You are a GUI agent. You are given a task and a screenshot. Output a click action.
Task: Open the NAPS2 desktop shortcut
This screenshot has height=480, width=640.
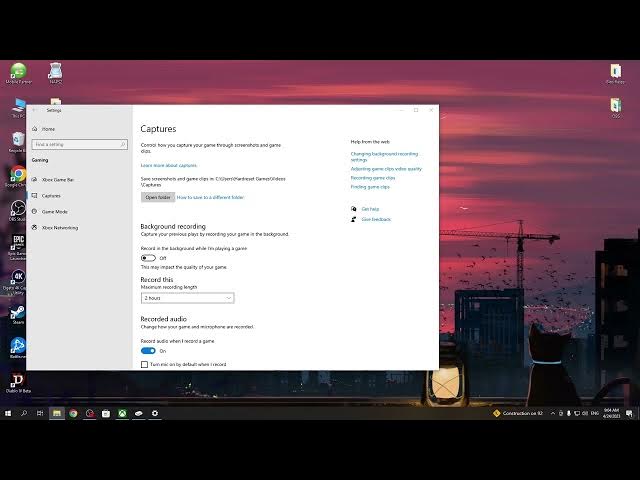pyautogui.click(x=56, y=73)
